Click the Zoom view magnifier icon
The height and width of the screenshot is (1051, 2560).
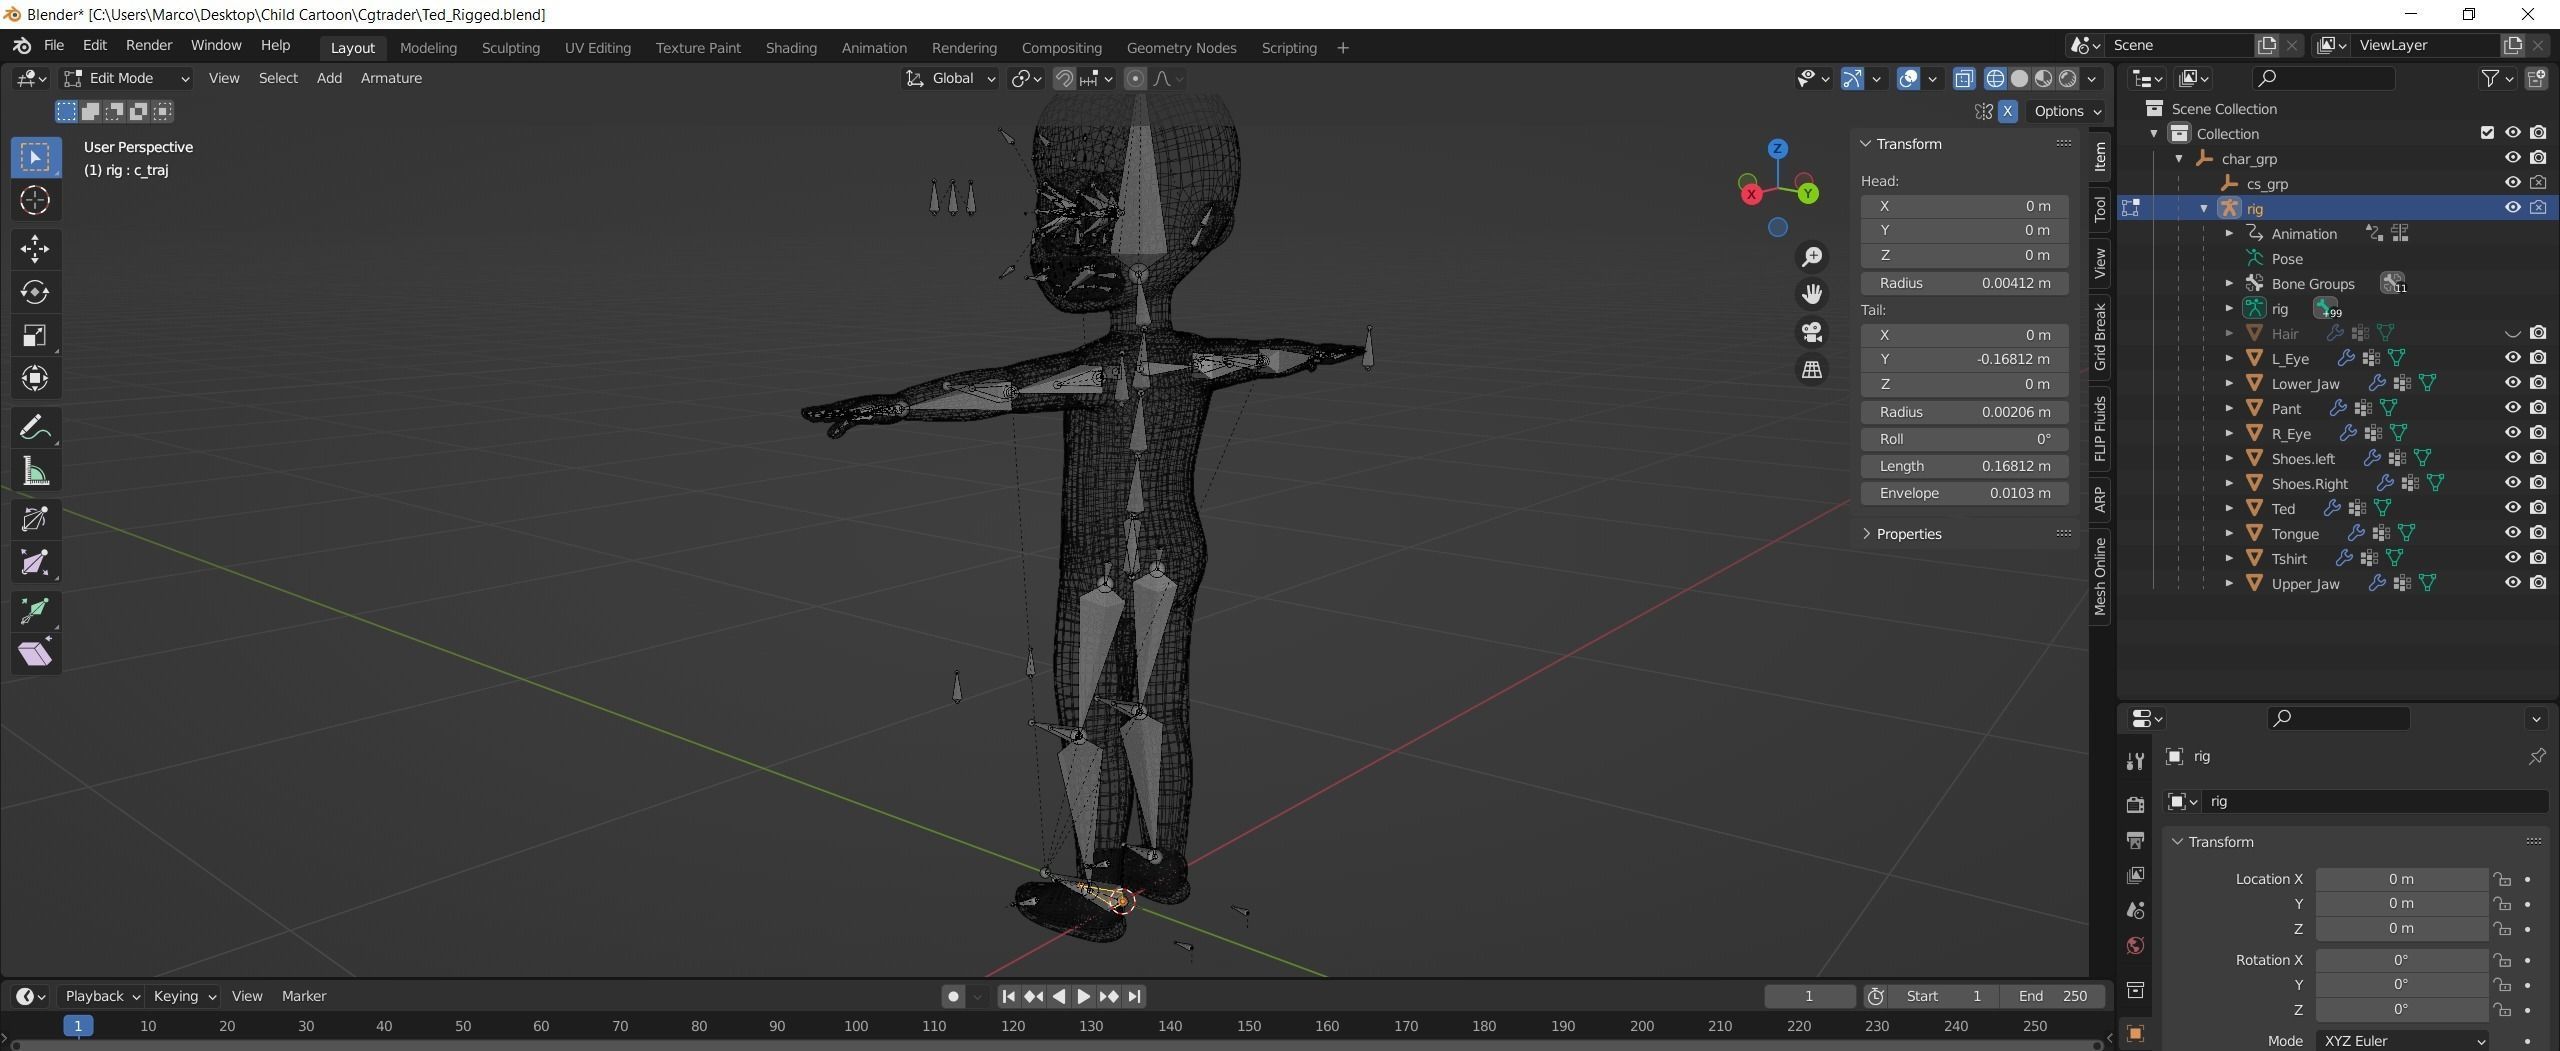click(x=1812, y=257)
